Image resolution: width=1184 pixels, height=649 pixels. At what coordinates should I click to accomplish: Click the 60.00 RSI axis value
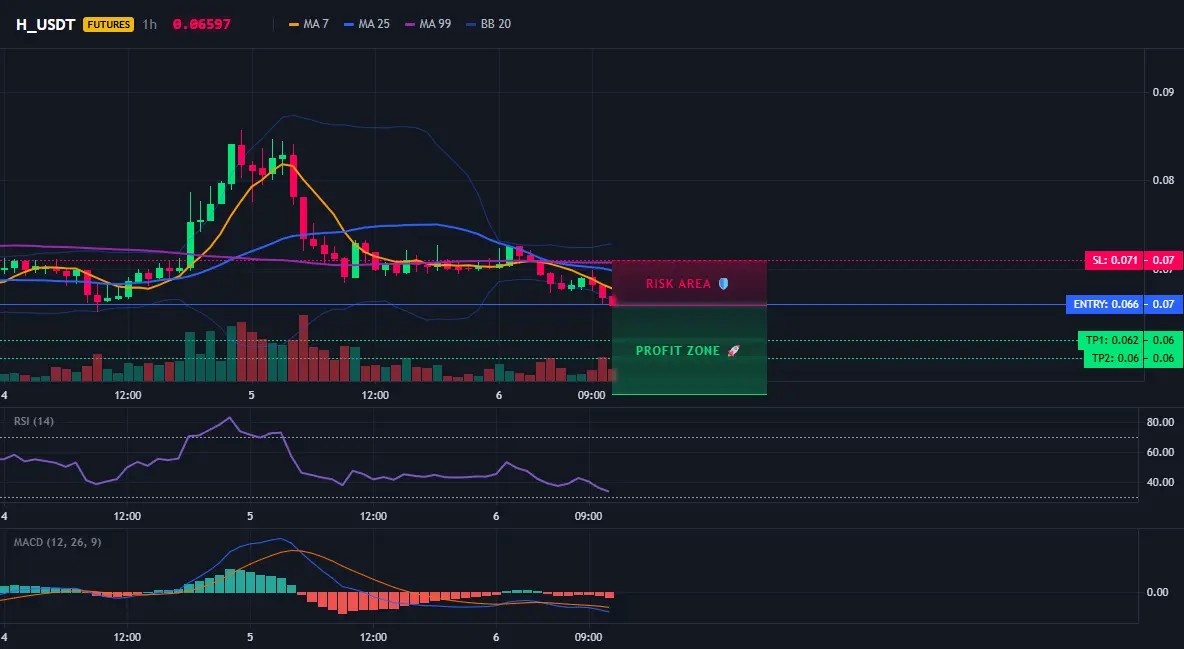[x=1161, y=452]
